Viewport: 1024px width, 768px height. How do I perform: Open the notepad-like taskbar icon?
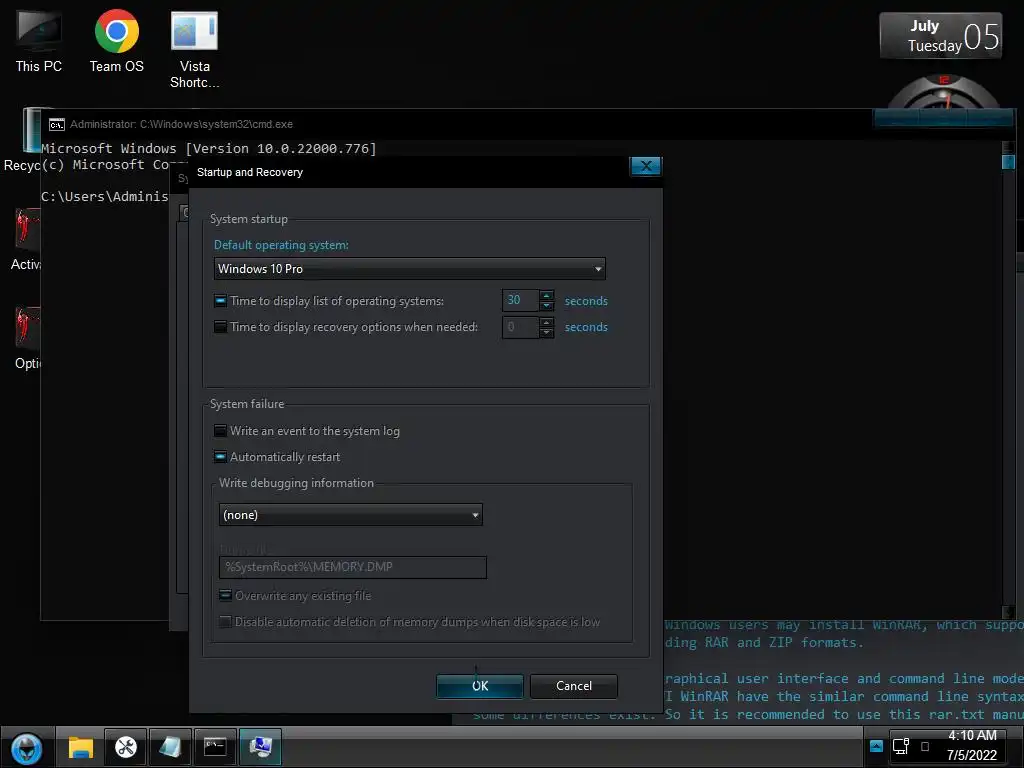pyautogui.click(x=170, y=747)
